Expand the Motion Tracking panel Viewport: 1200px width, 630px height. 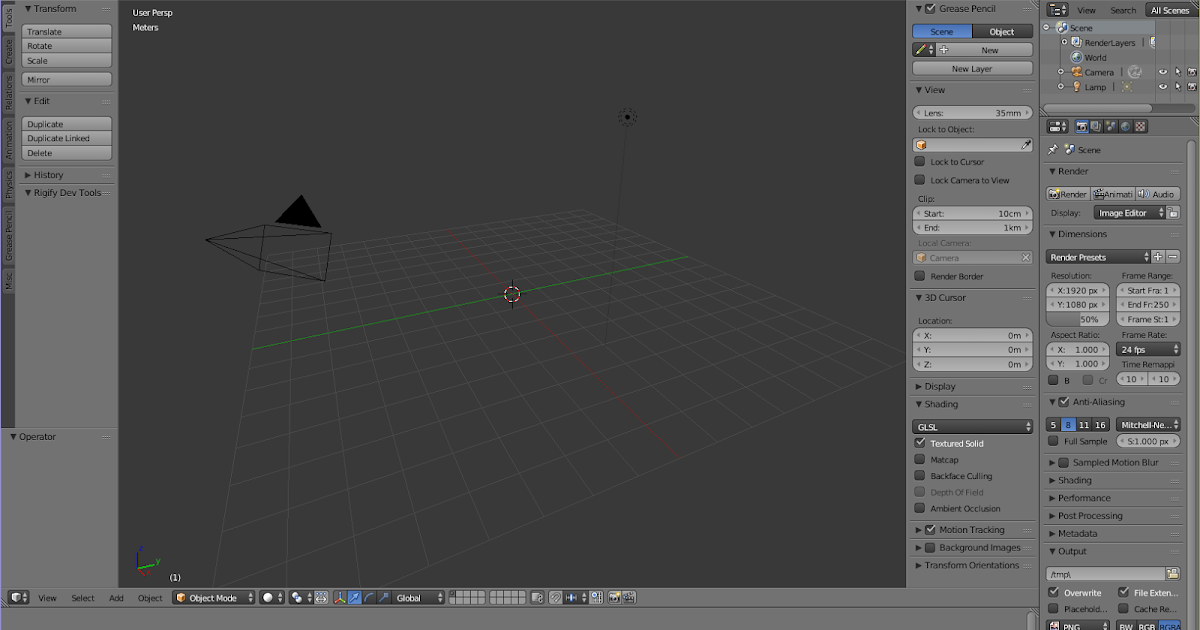click(x=972, y=529)
